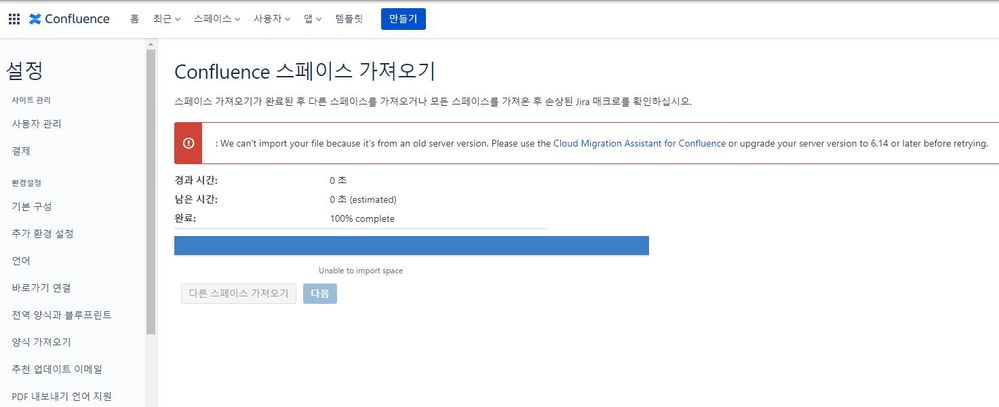The height and width of the screenshot is (407, 999).
Task: Open the app switcher grid icon
Action: [14, 19]
